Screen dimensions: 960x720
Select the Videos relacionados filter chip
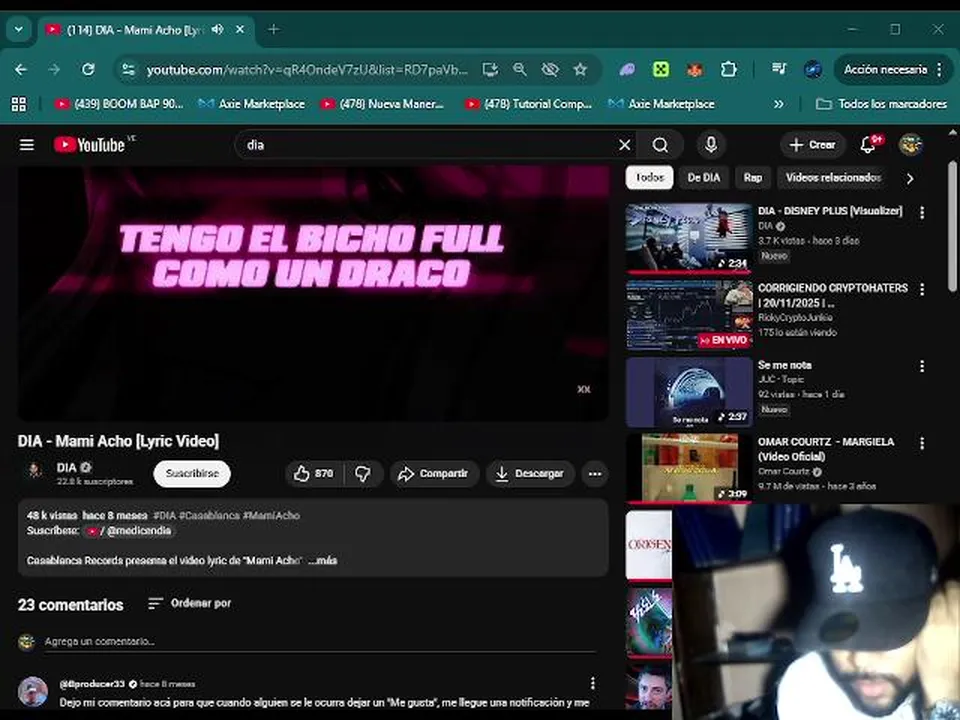click(x=833, y=178)
